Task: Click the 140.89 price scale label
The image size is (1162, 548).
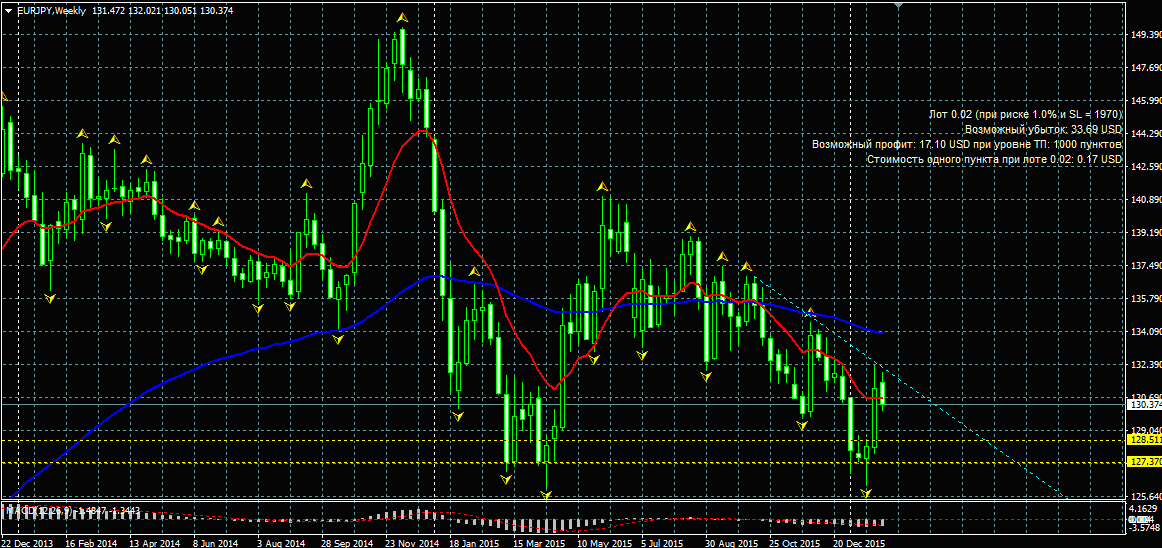Action: [1146, 199]
